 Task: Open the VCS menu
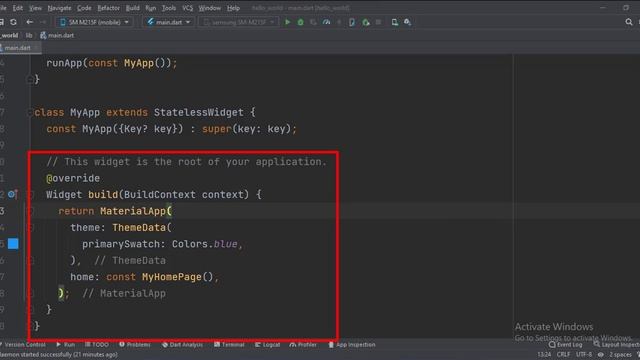coord(187,8)
